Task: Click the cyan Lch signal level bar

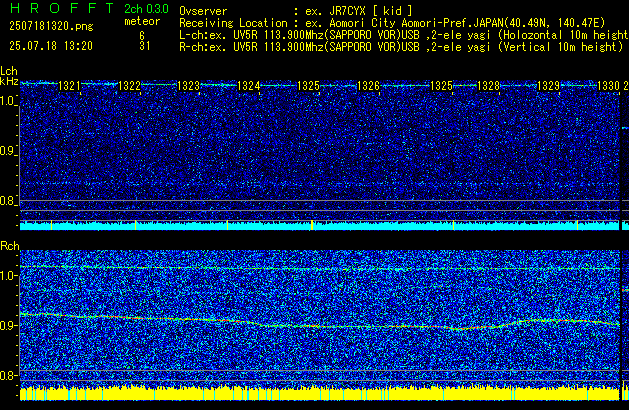Action: tap(320, 225)
